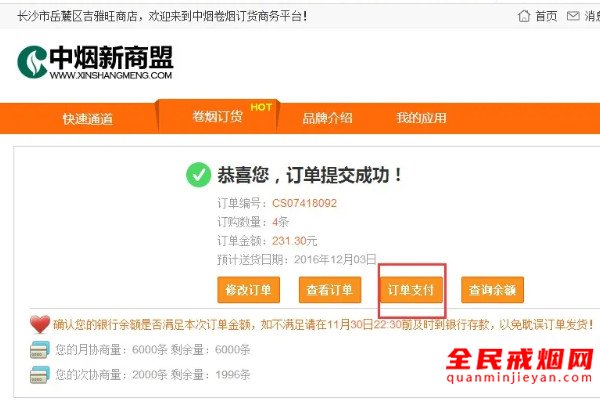Click the 订单支付 button
The width and height of the screenshot is (600, 400).
click(411, 290)
